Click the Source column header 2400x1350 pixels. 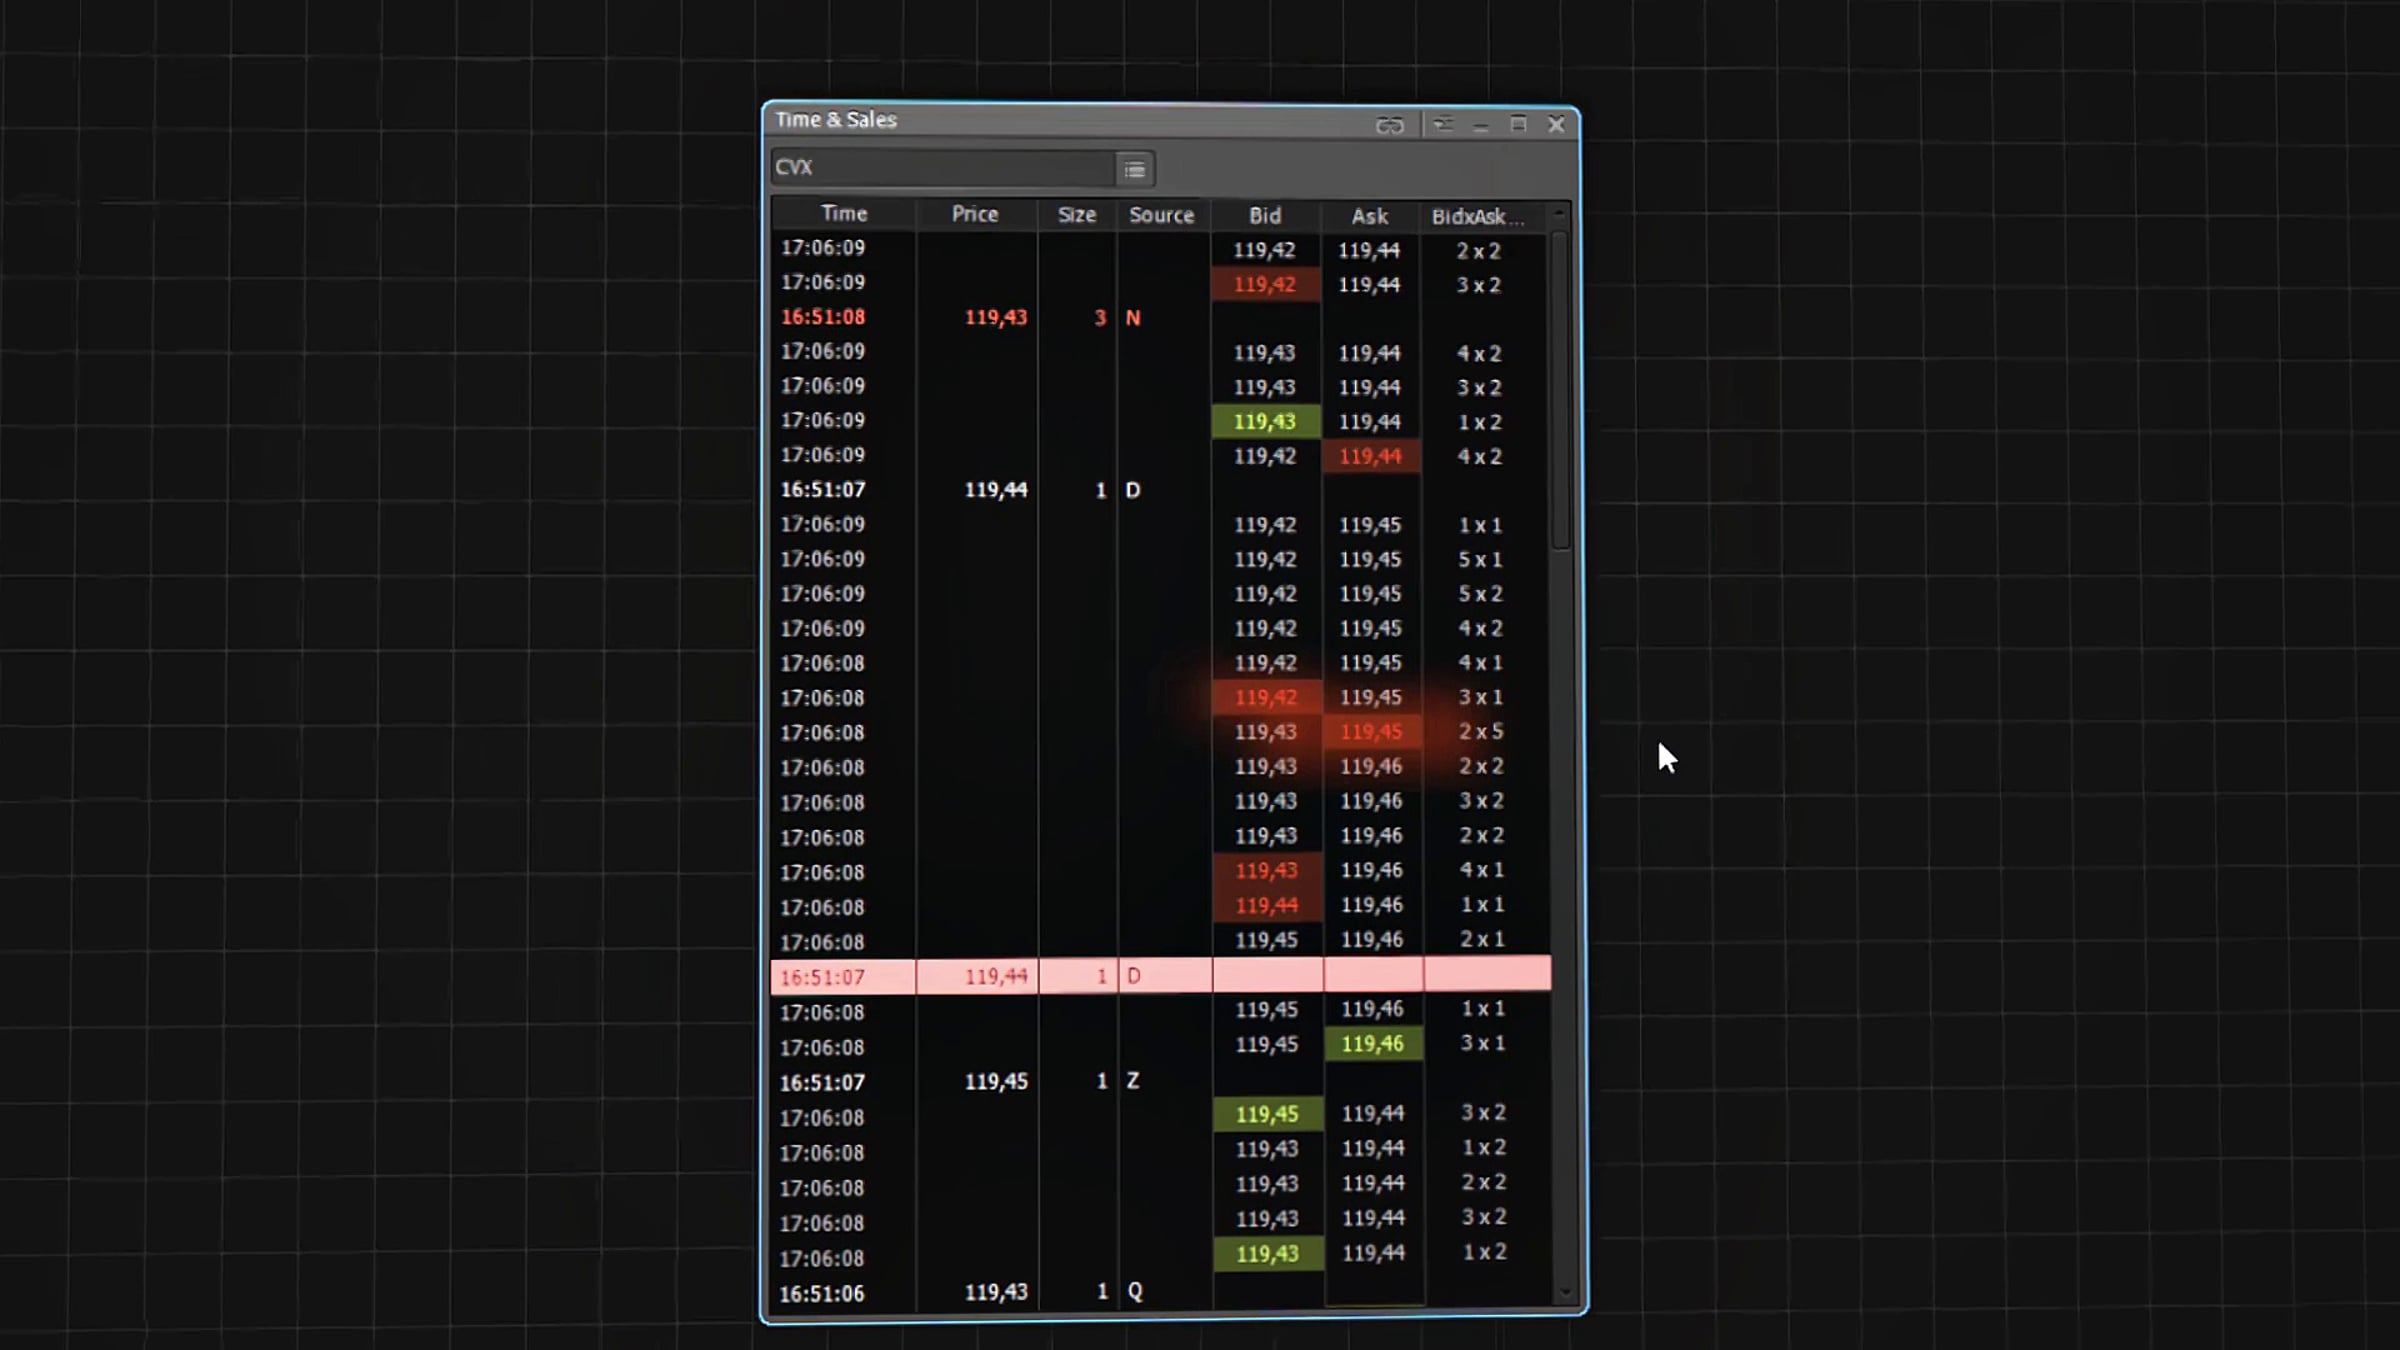point(1161,215)
